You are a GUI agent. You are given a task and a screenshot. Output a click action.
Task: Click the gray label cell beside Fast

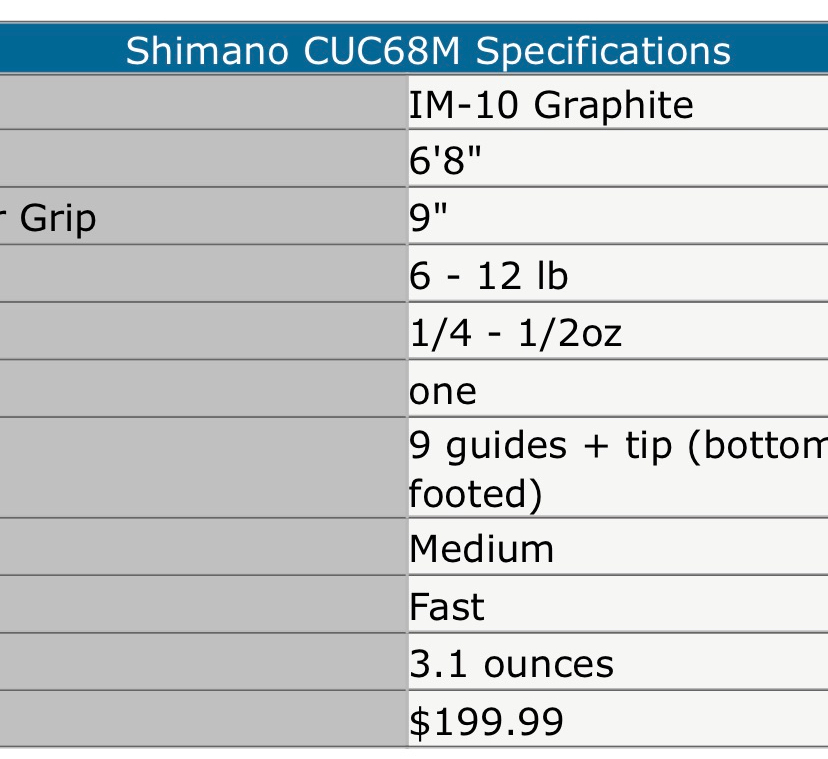tap(200, 607)
